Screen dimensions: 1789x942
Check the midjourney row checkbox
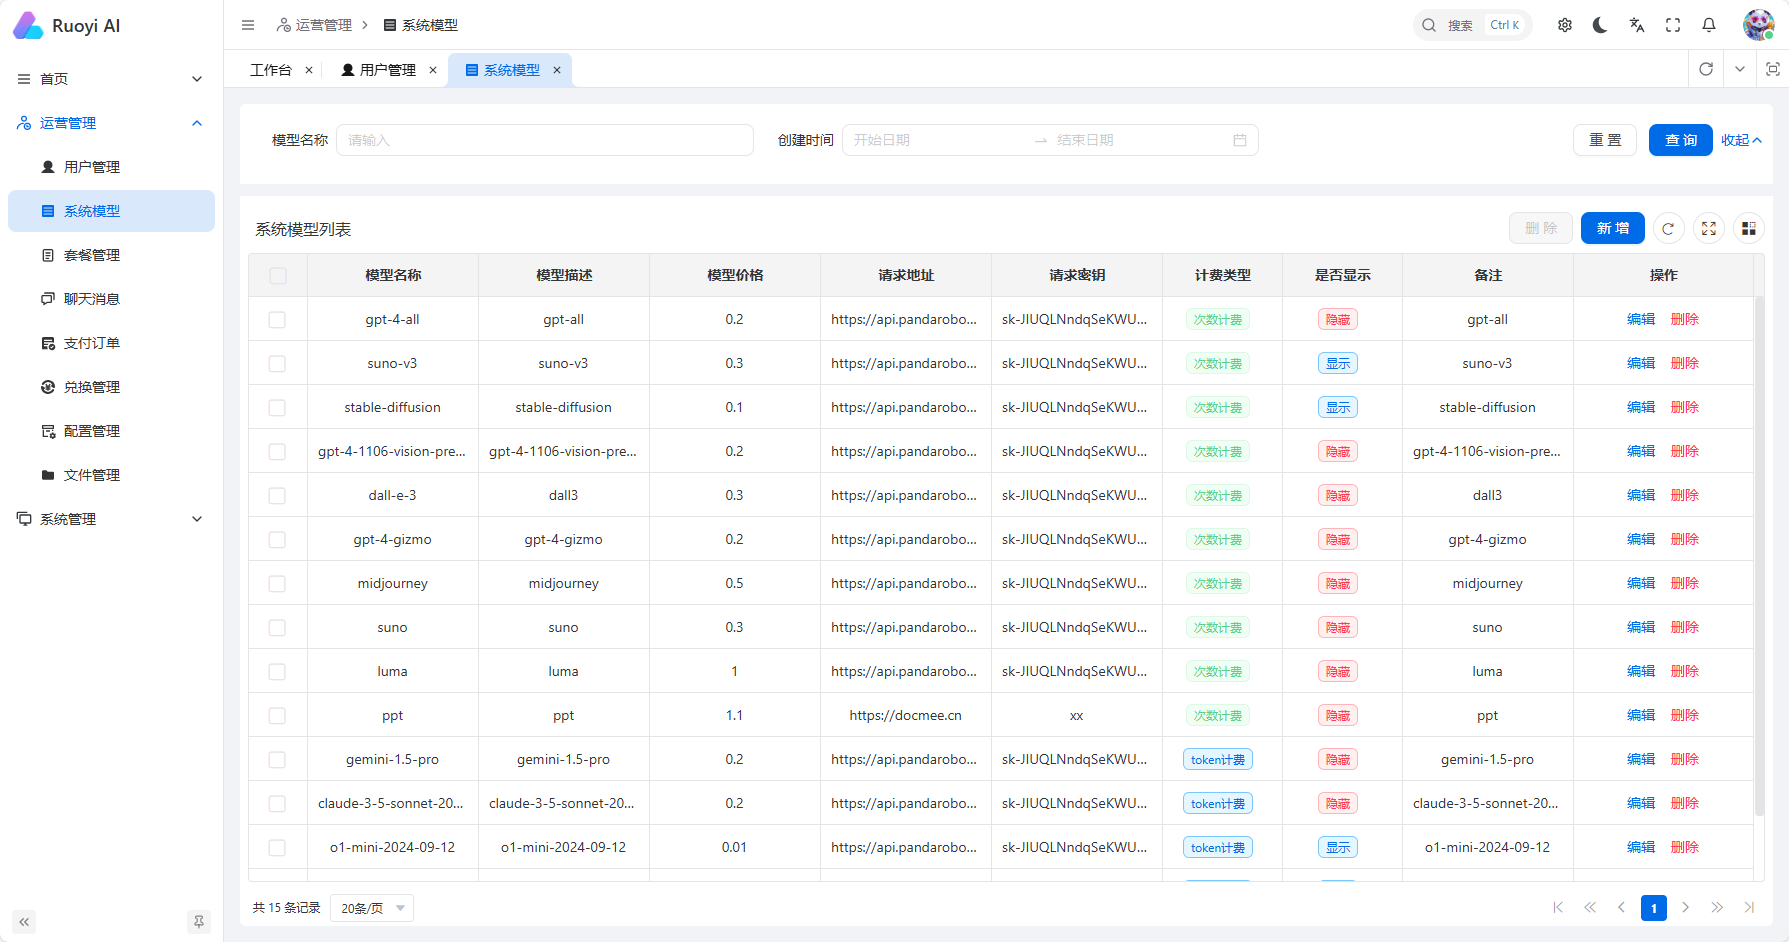[277, 584]
